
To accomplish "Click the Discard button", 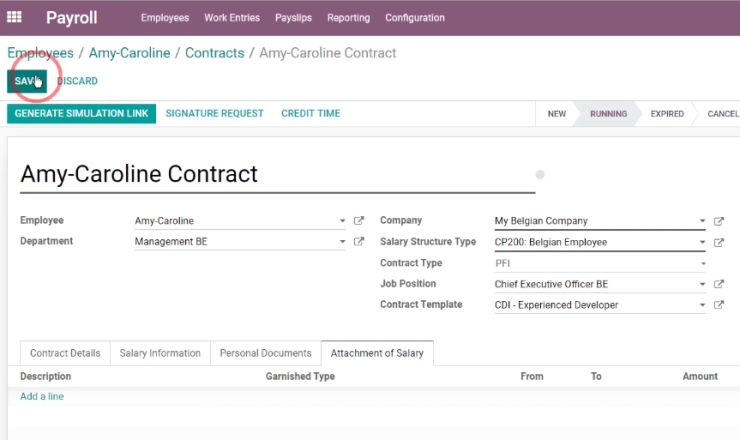I will point(77,81).
